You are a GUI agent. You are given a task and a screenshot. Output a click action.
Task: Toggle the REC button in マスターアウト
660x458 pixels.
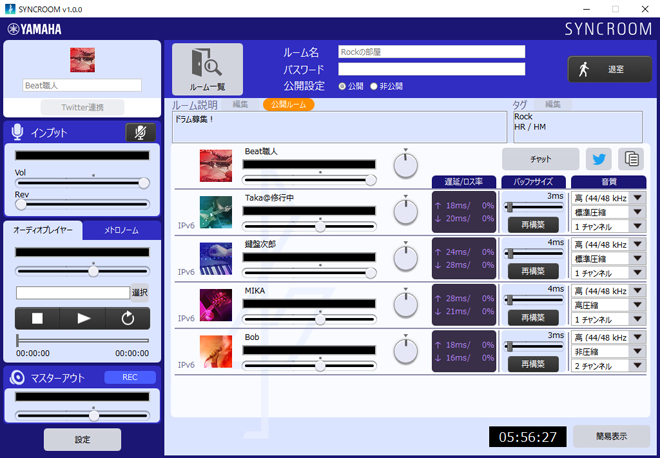point(130,377)
